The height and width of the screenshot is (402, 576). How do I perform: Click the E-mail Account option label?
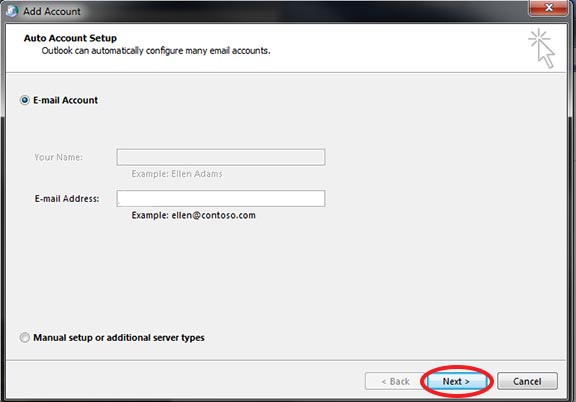pos(65,100)
